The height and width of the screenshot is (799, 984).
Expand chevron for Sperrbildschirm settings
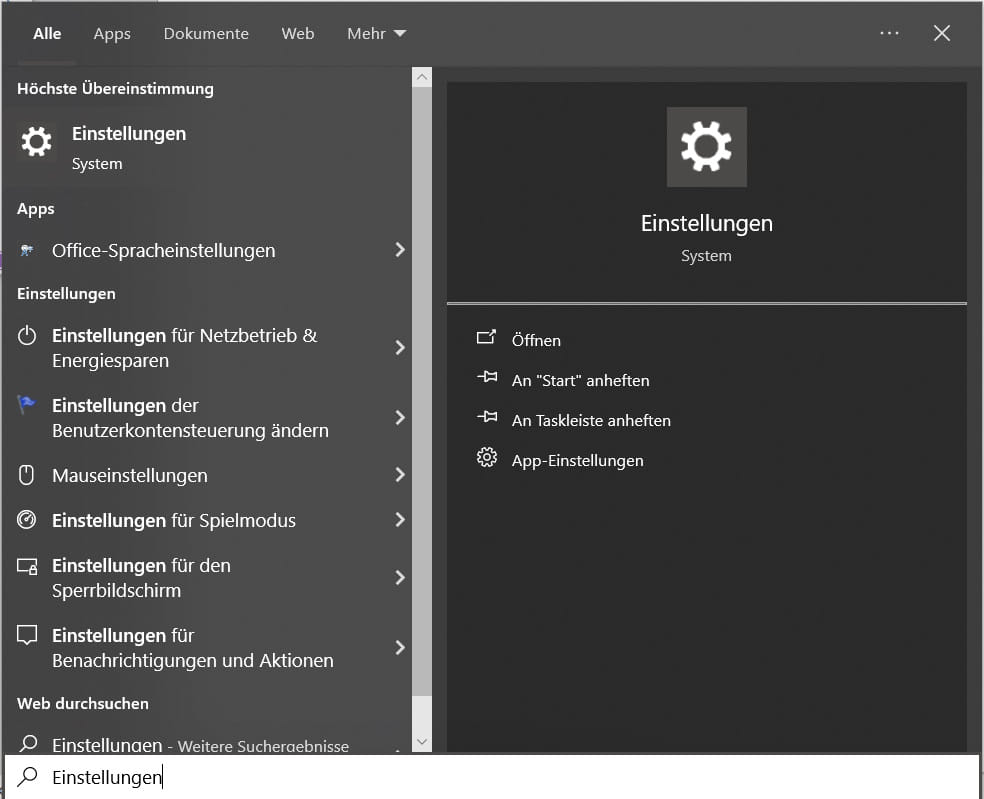click(400, 577)
